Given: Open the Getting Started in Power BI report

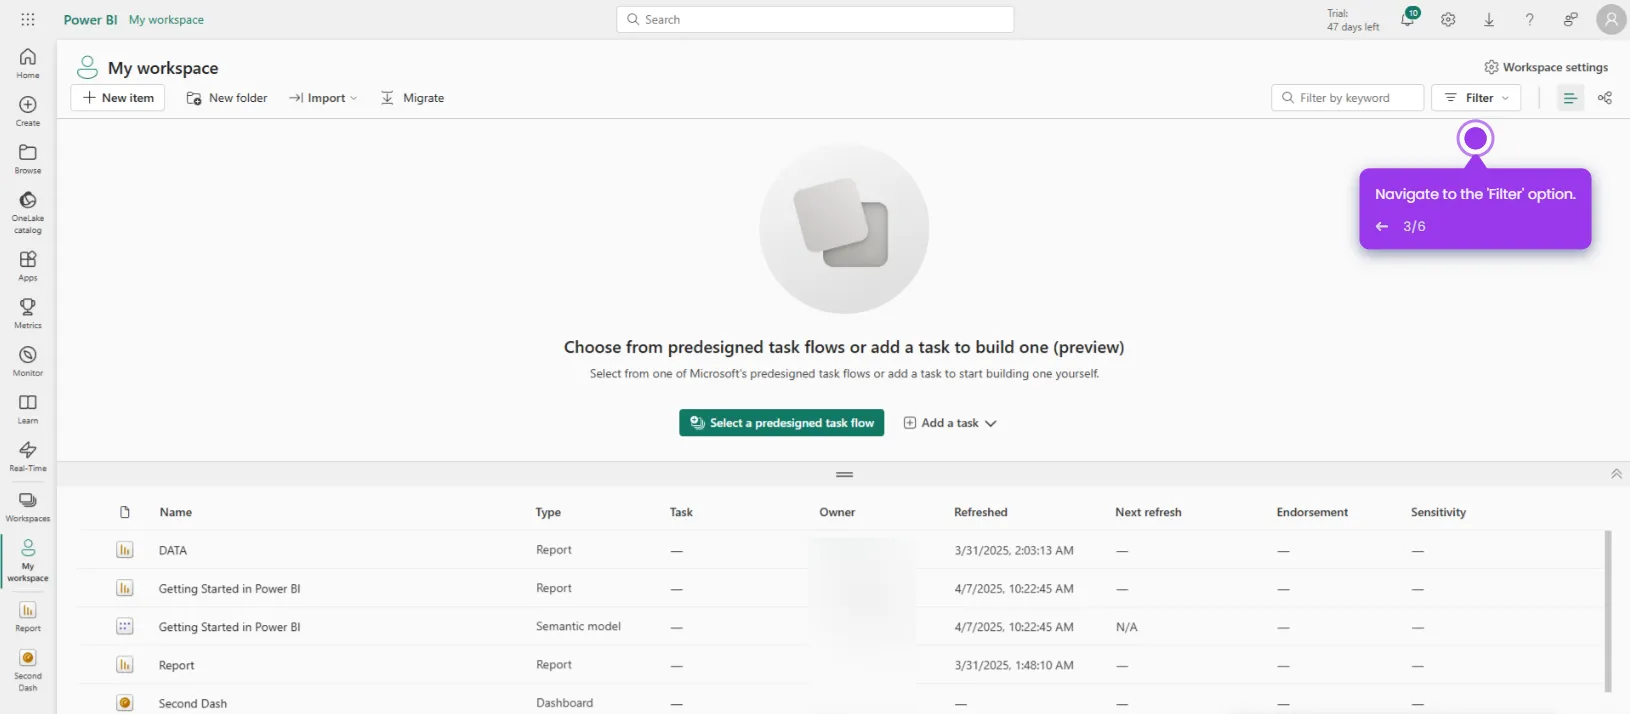Looking at the screenshot, I should coord(229,589).
